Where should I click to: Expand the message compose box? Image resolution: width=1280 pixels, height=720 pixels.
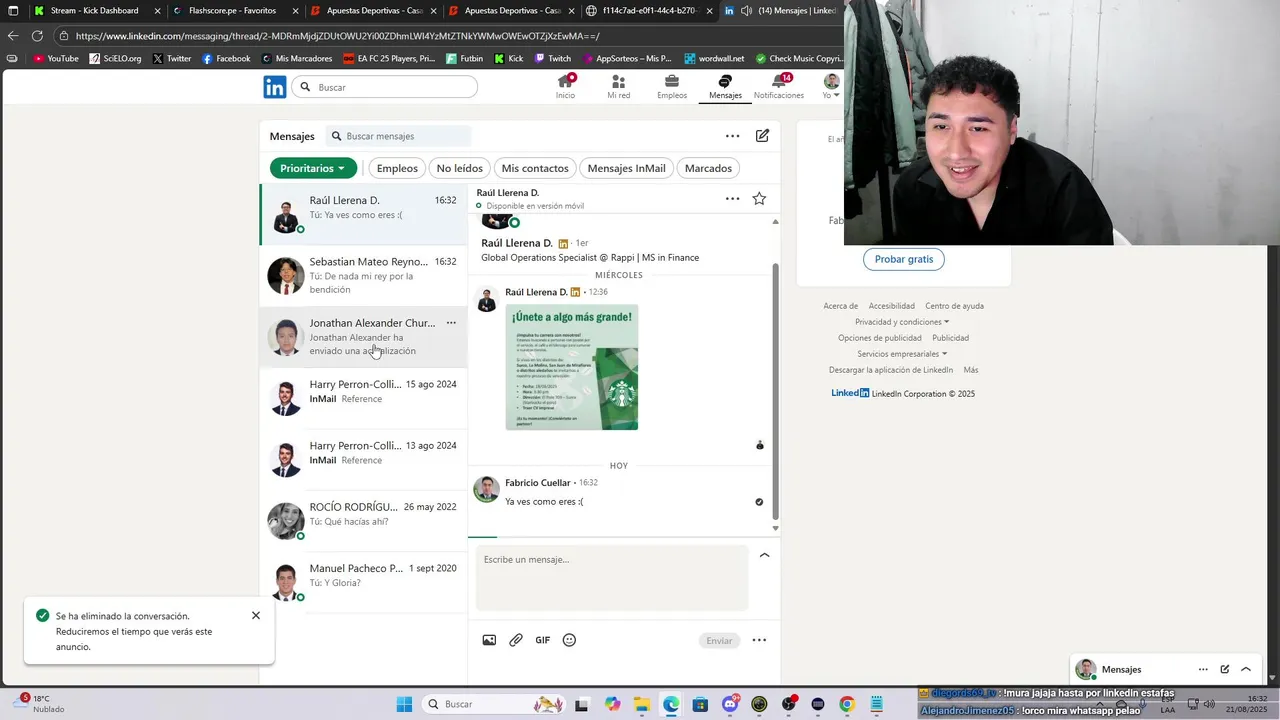point(764,555)
